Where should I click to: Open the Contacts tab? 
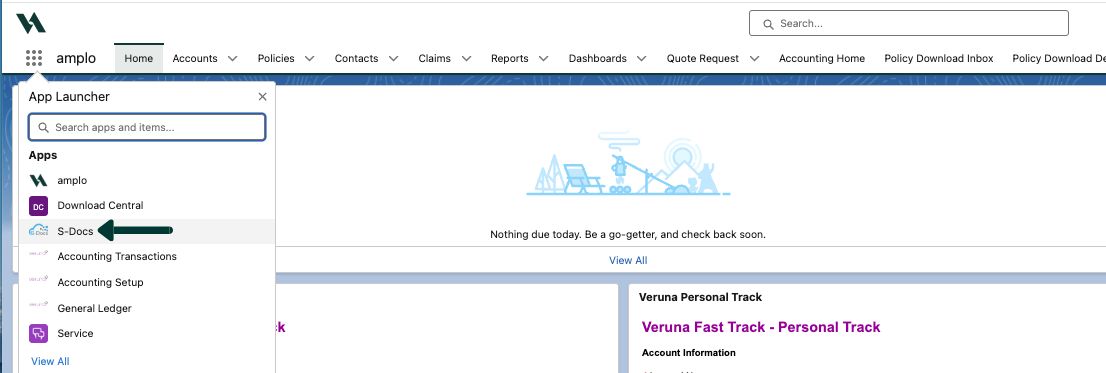click(356, 59)
